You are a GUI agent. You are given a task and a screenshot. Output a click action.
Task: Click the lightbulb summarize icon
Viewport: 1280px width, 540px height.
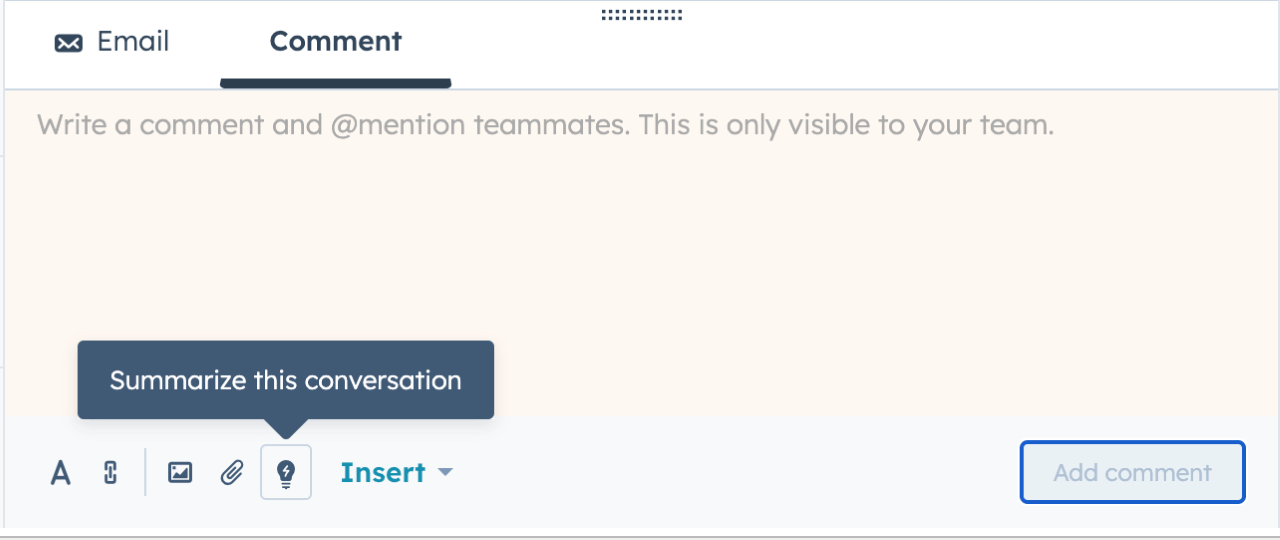pyautogui.click(x=286, y=473)
